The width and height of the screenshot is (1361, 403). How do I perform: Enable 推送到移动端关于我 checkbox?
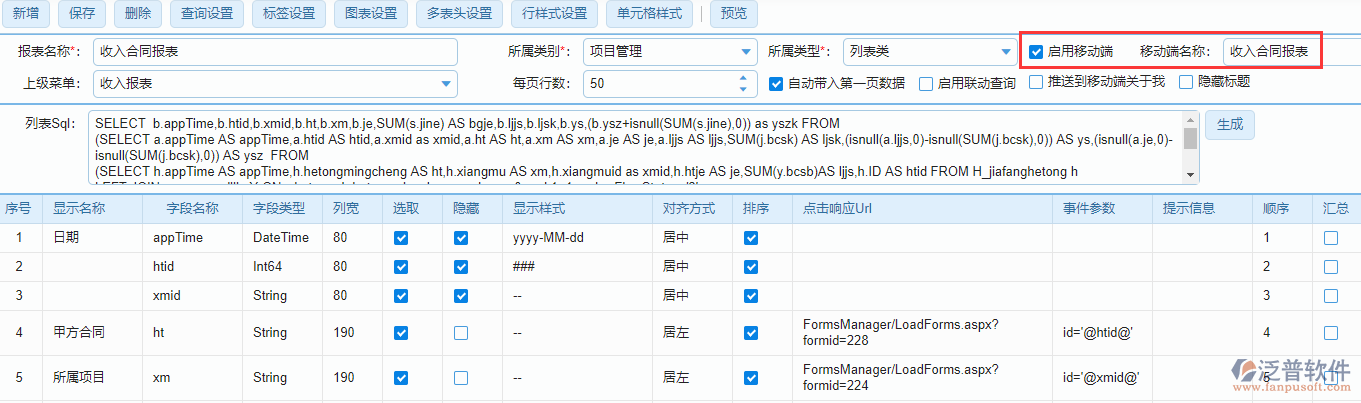click(1036, 82)
